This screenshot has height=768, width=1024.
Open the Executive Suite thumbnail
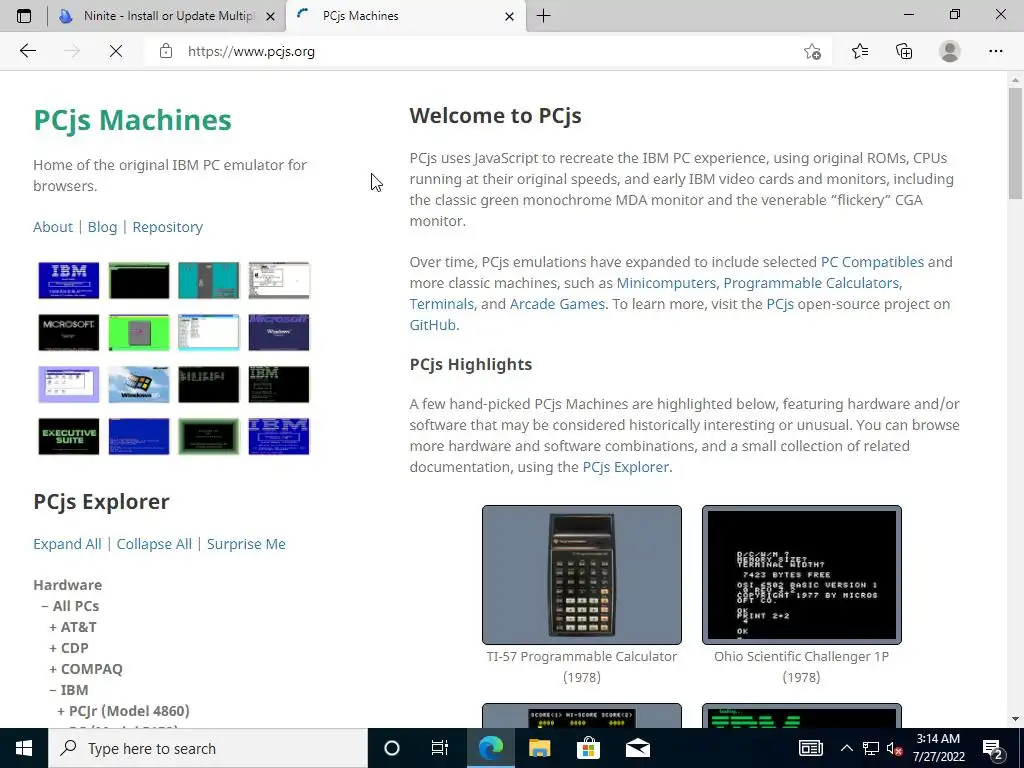click(x=69, y=436)
